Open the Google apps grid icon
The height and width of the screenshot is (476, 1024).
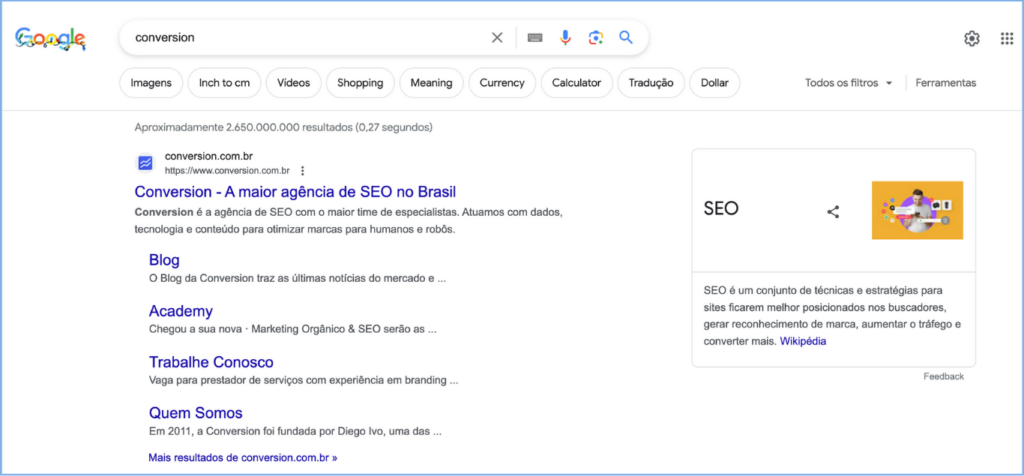point(1007,39)
